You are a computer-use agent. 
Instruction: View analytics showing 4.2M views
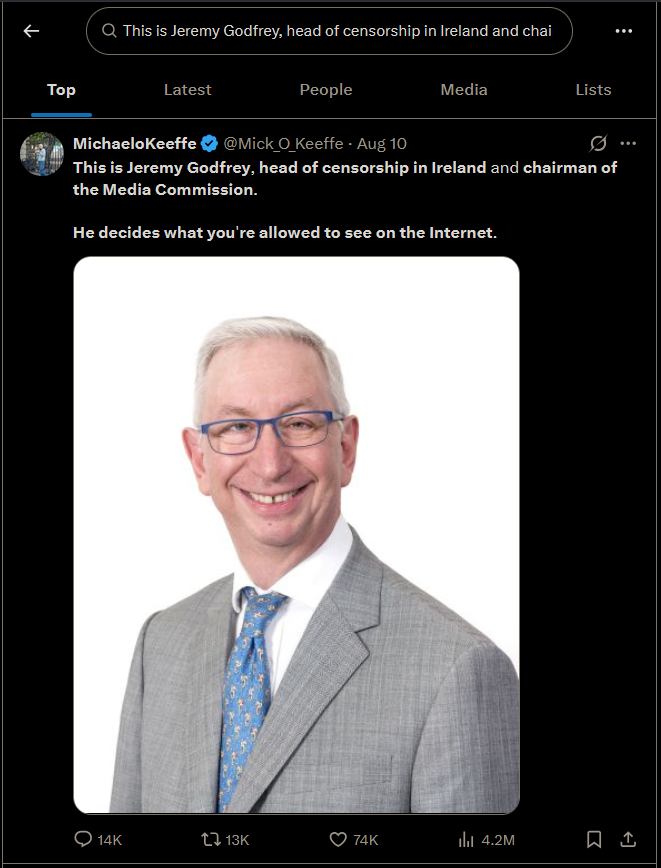tap(487, 840)
